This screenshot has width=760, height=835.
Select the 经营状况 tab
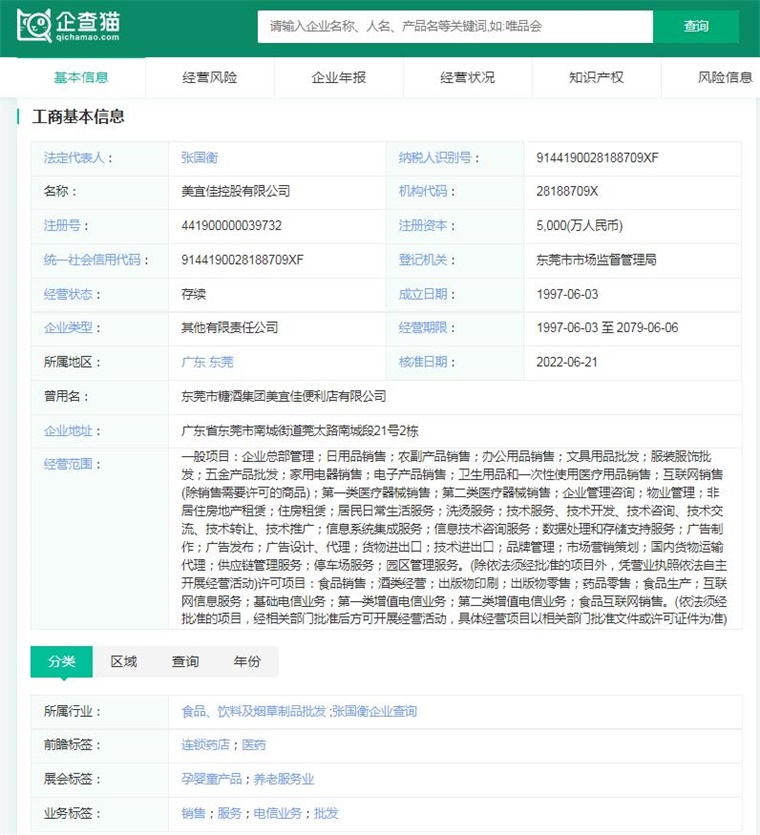468,77
